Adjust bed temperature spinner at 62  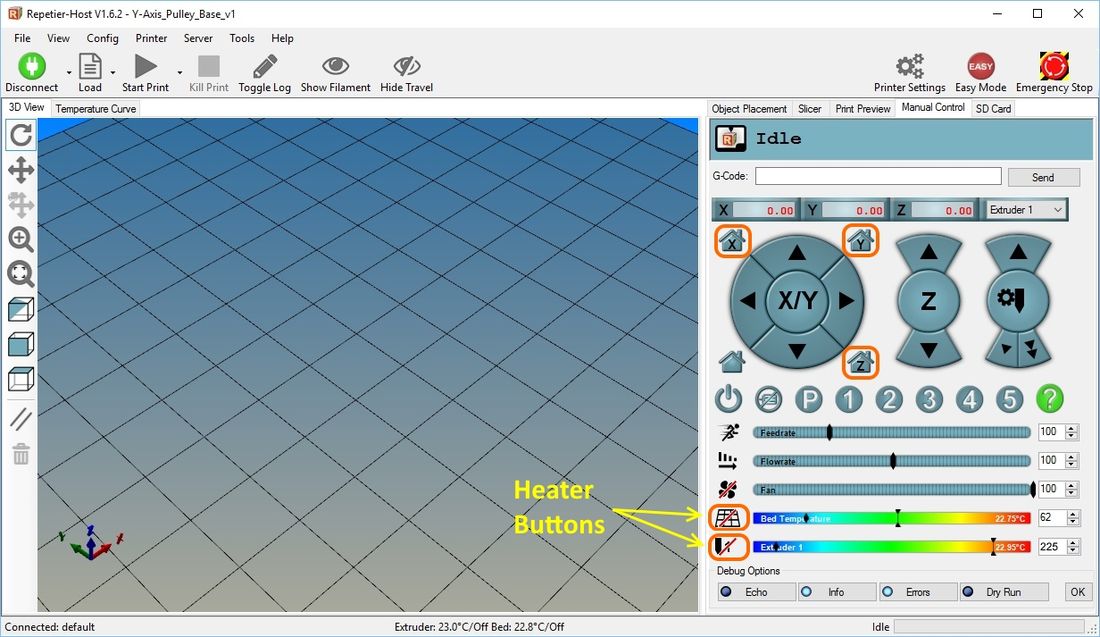[1073, 518]
